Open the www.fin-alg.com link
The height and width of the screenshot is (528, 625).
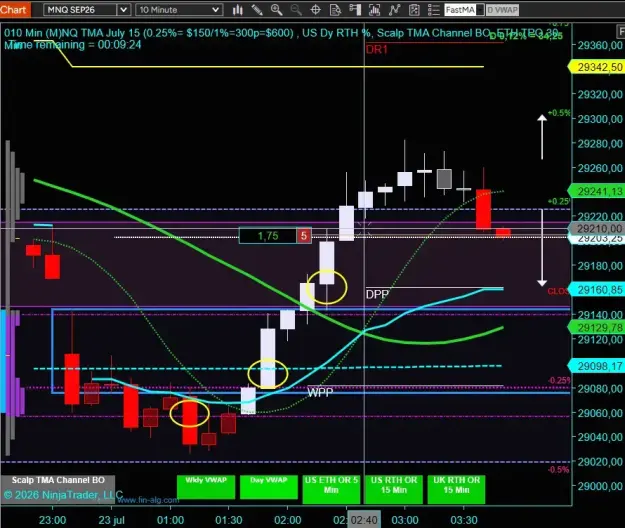click(149, 500)
